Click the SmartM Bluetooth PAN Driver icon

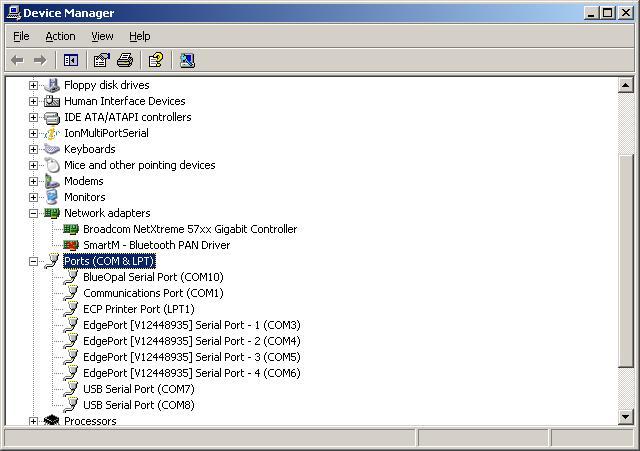[x=71, y=245]
